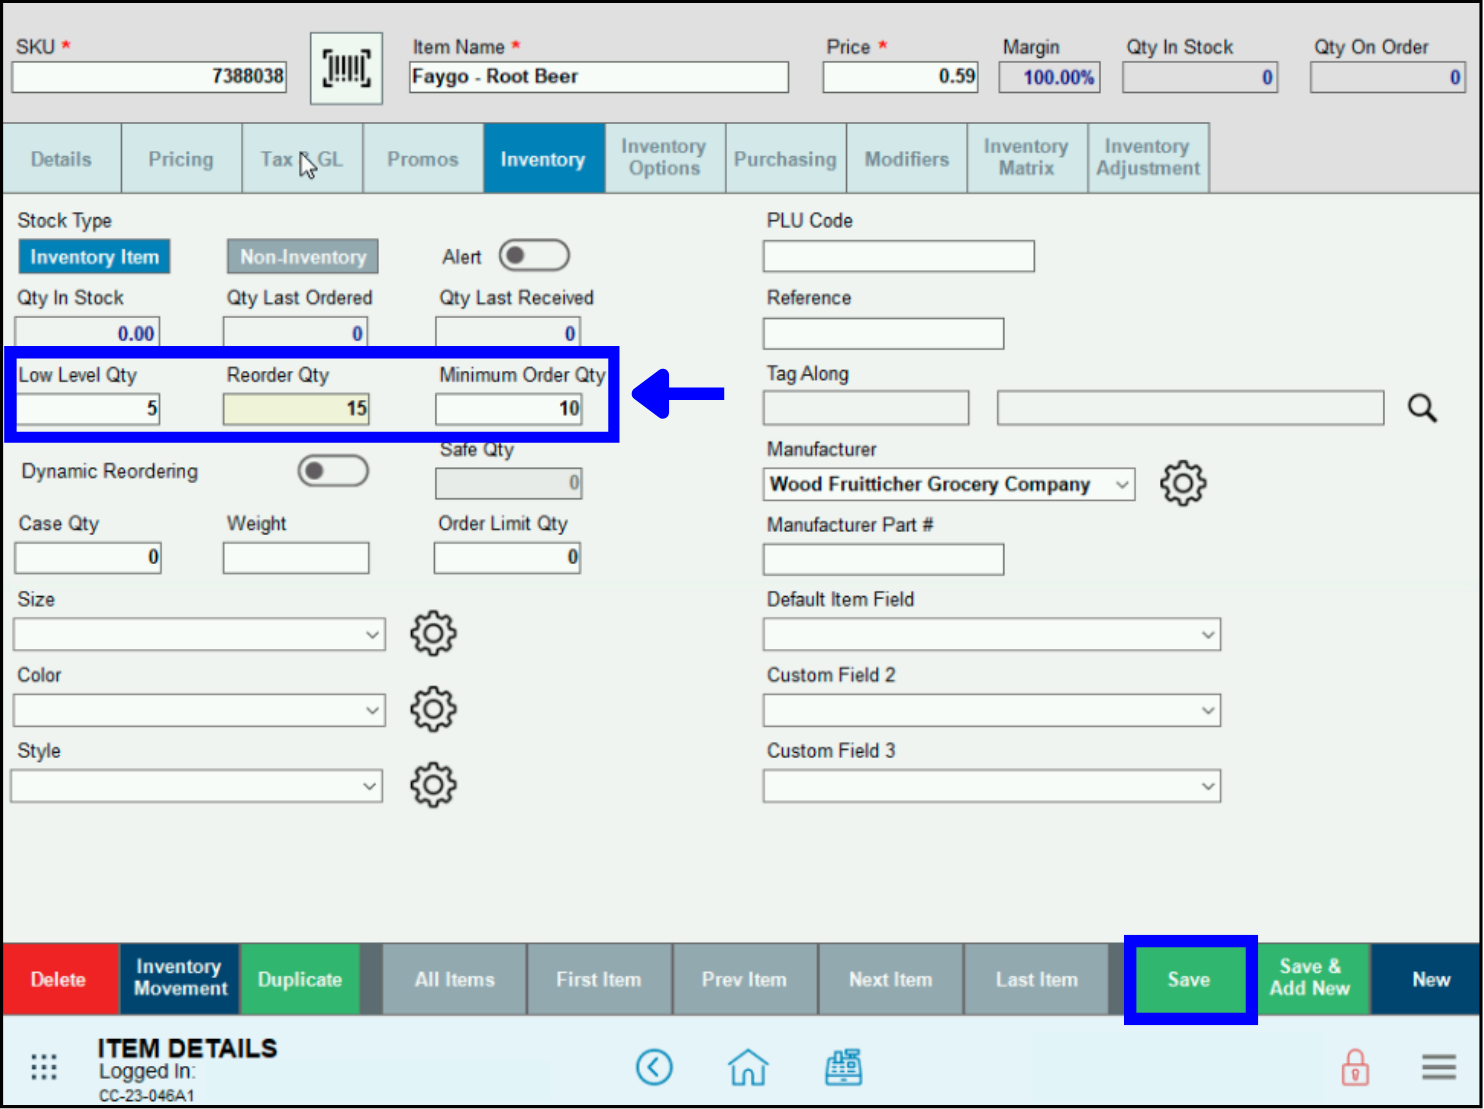Click the Color settings gear icon

(x=432, y=709)
